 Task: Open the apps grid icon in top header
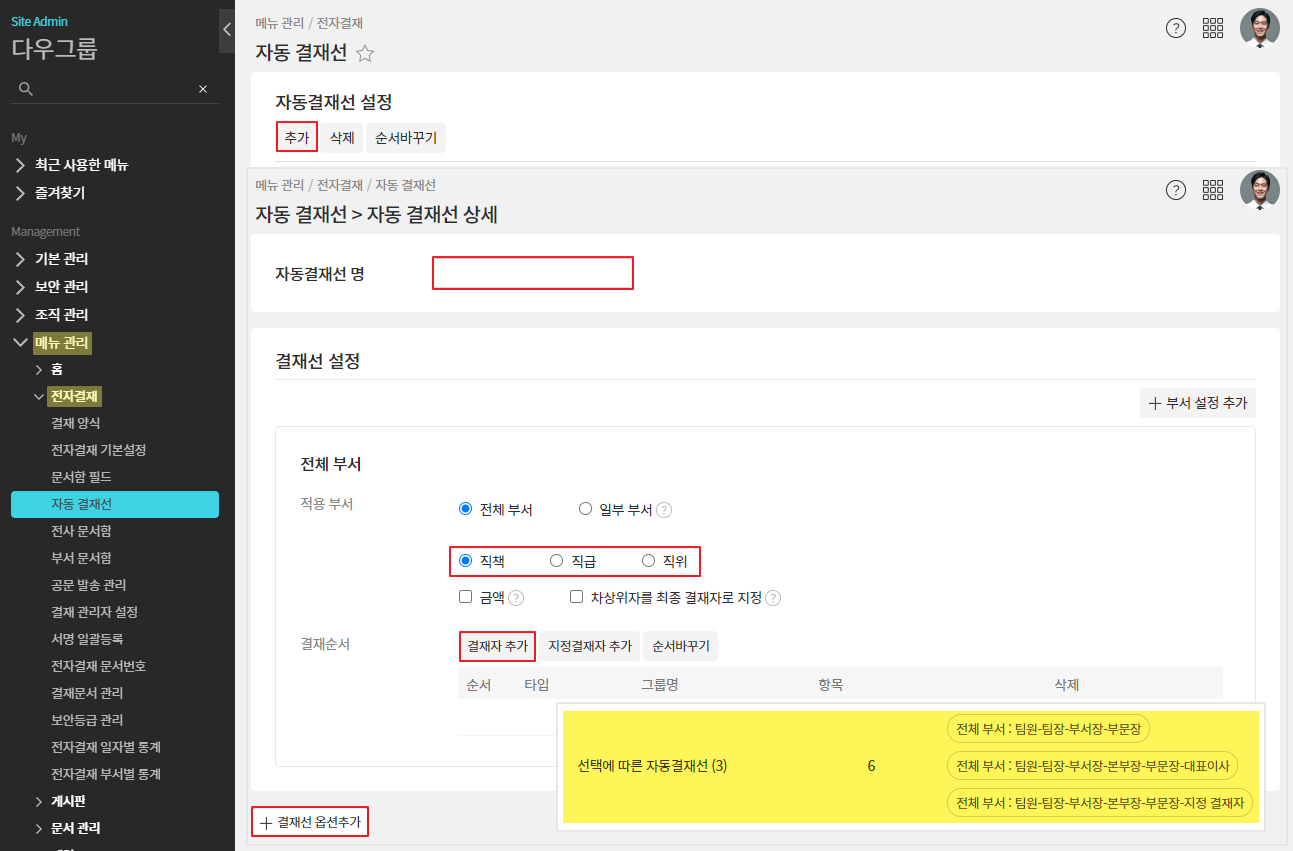[1213, 28]
